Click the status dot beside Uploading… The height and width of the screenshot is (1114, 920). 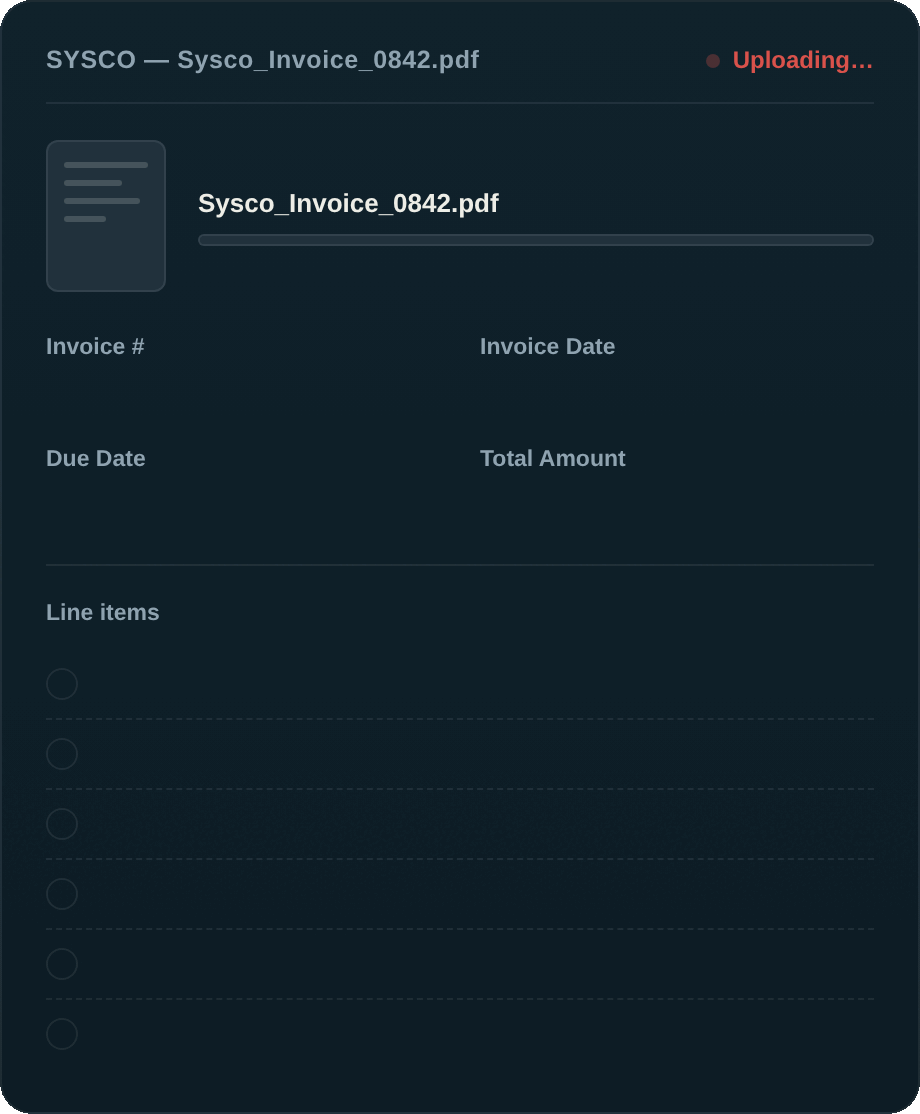[x=713, y=61]
